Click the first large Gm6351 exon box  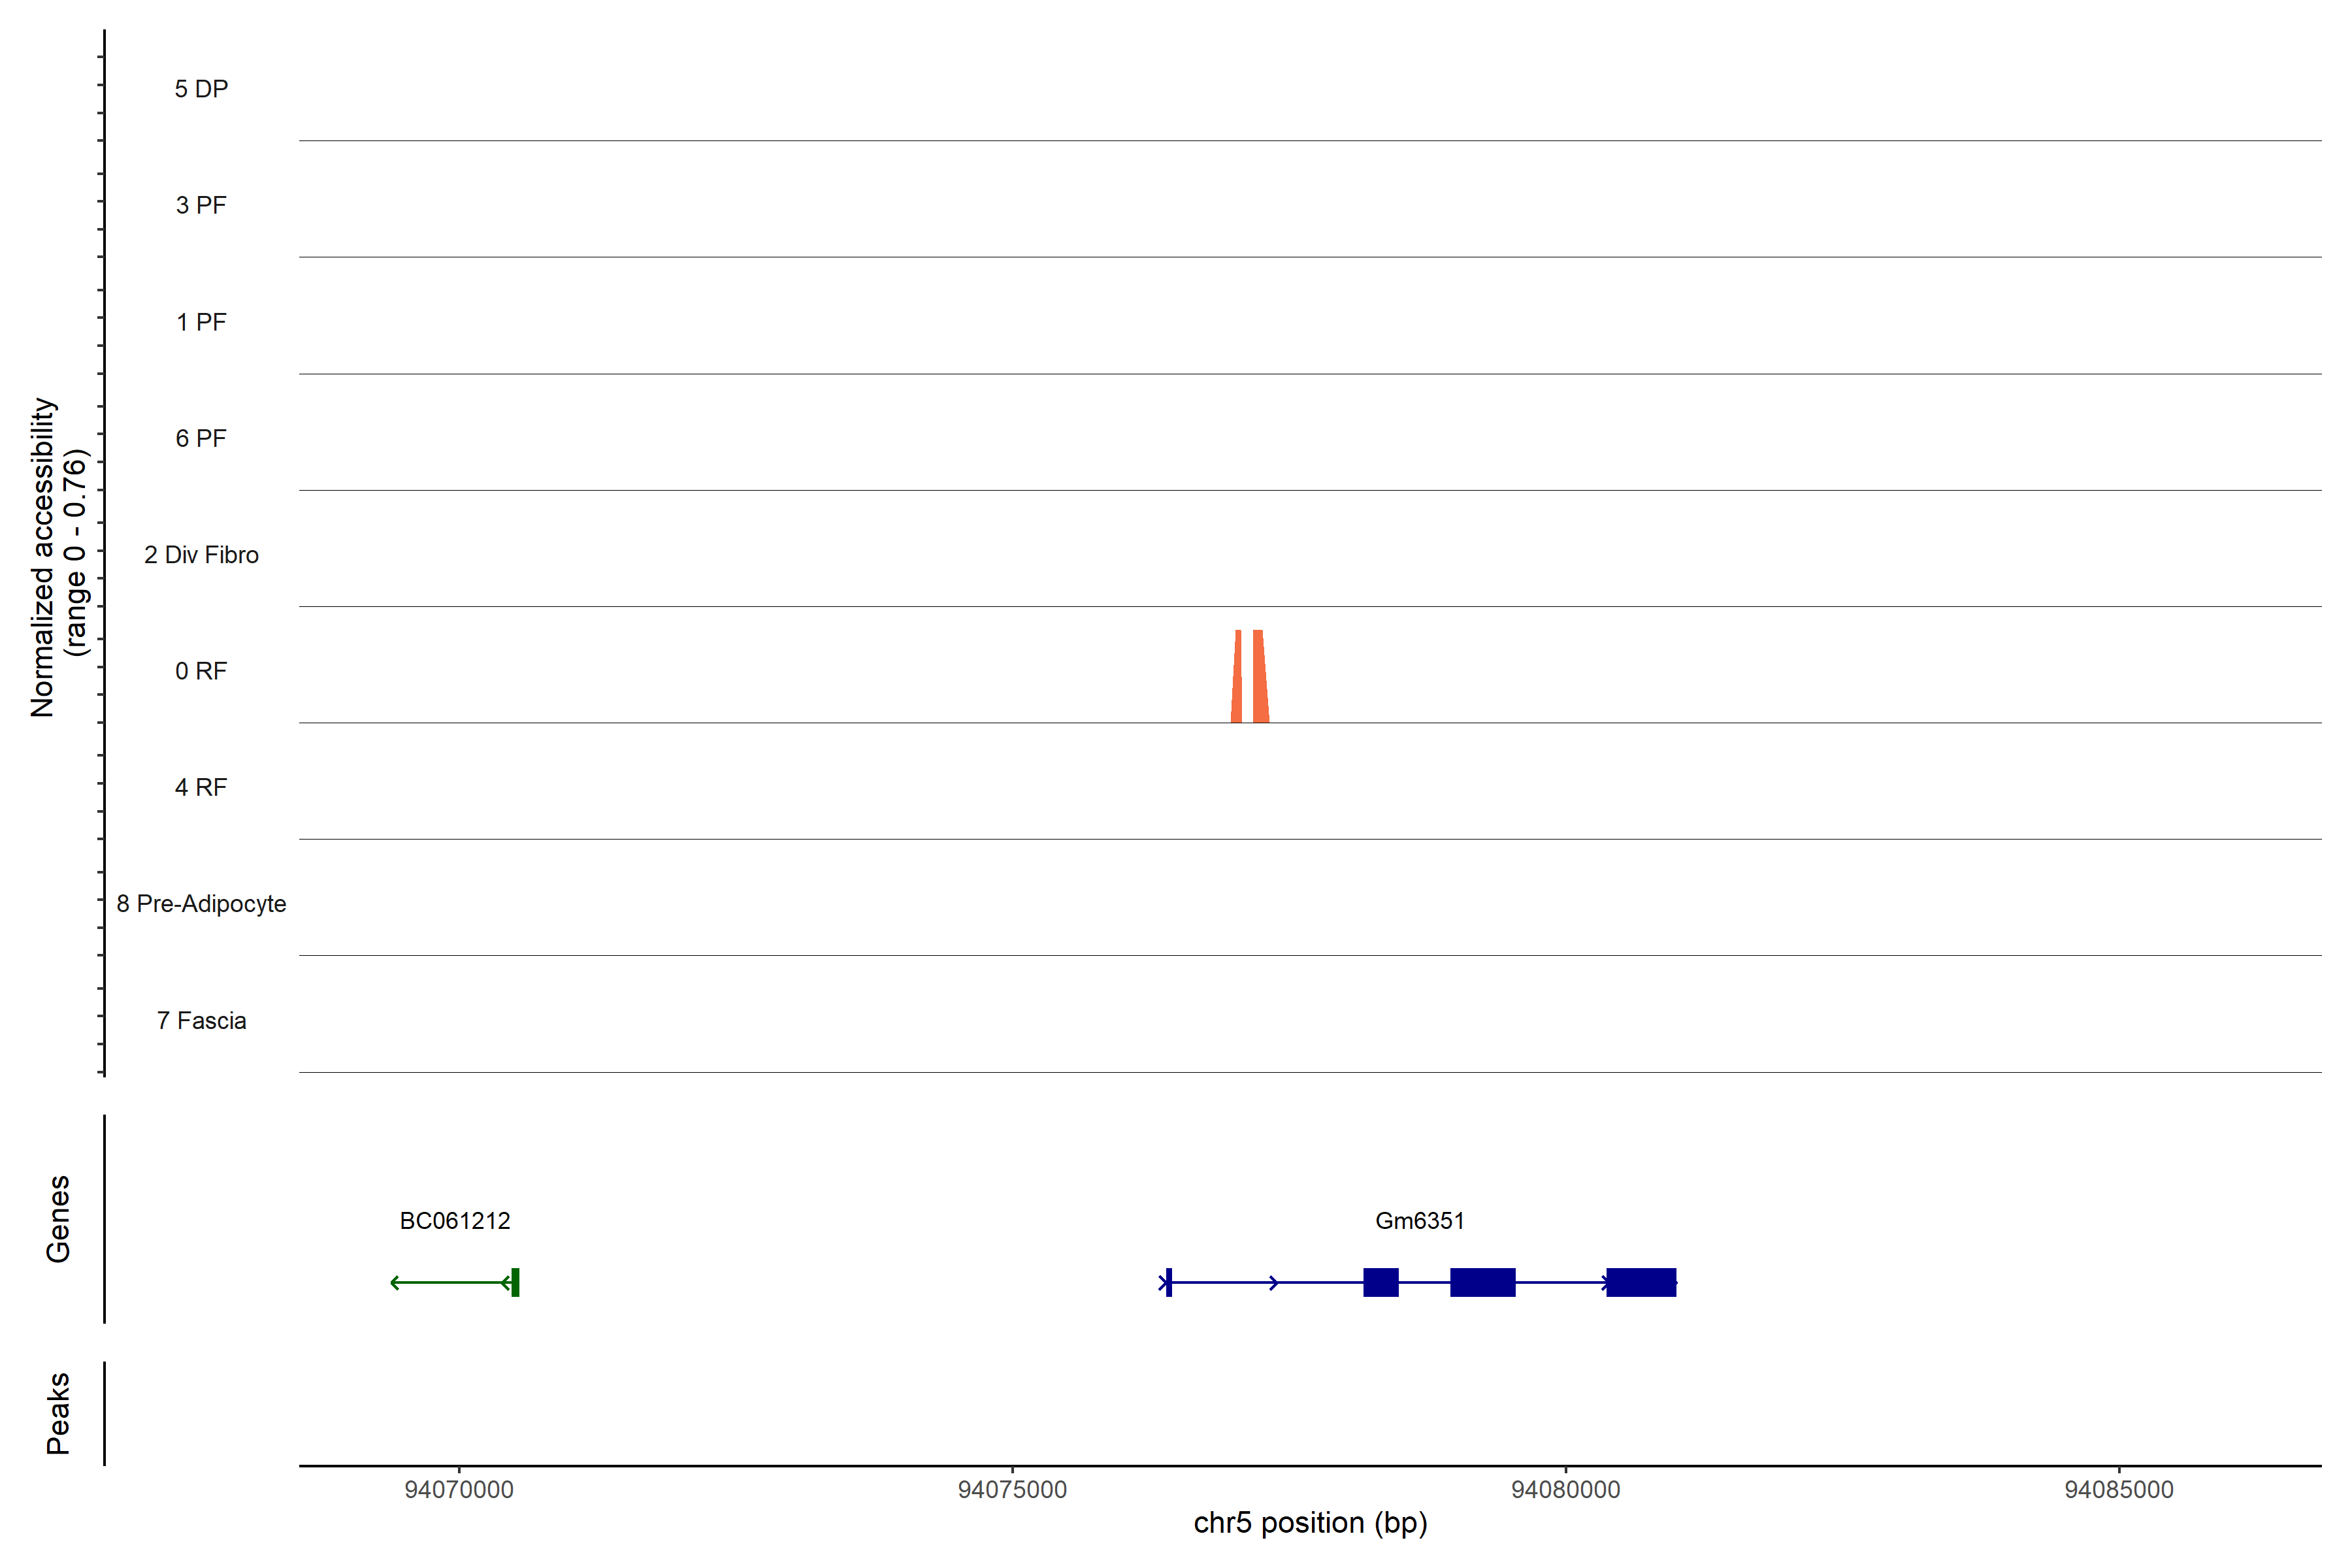coord(1380,1282)
